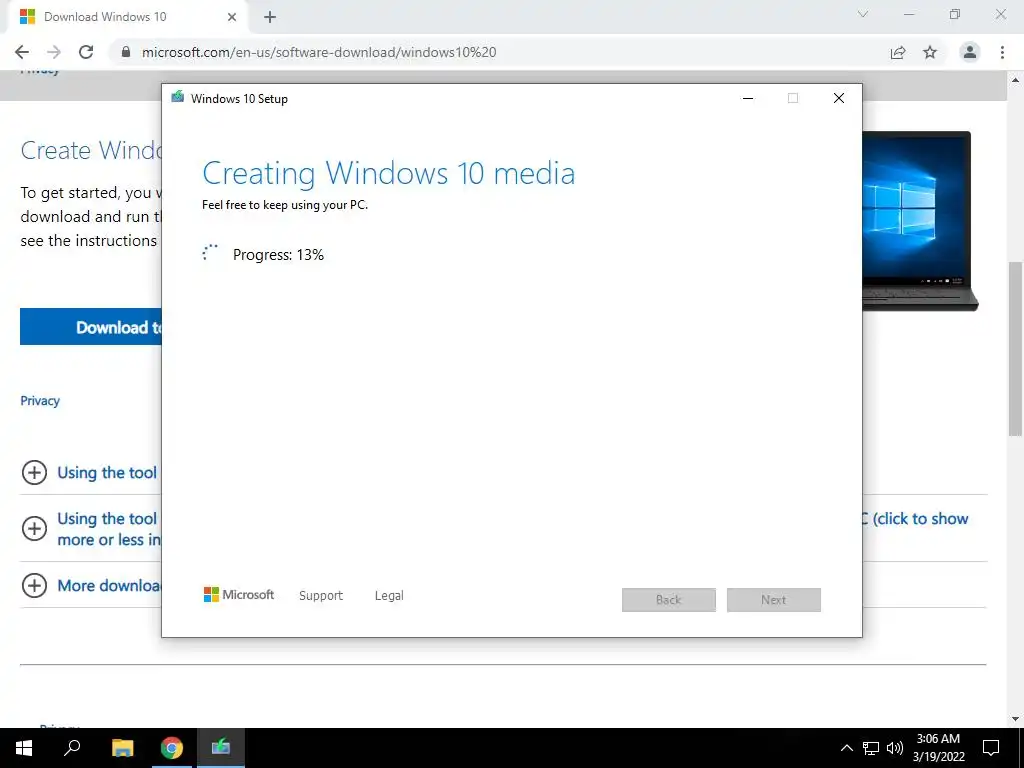Open a new tab with the plus button
The width and height of the screenshot is (1024, 768).
(x=270, y=17)
